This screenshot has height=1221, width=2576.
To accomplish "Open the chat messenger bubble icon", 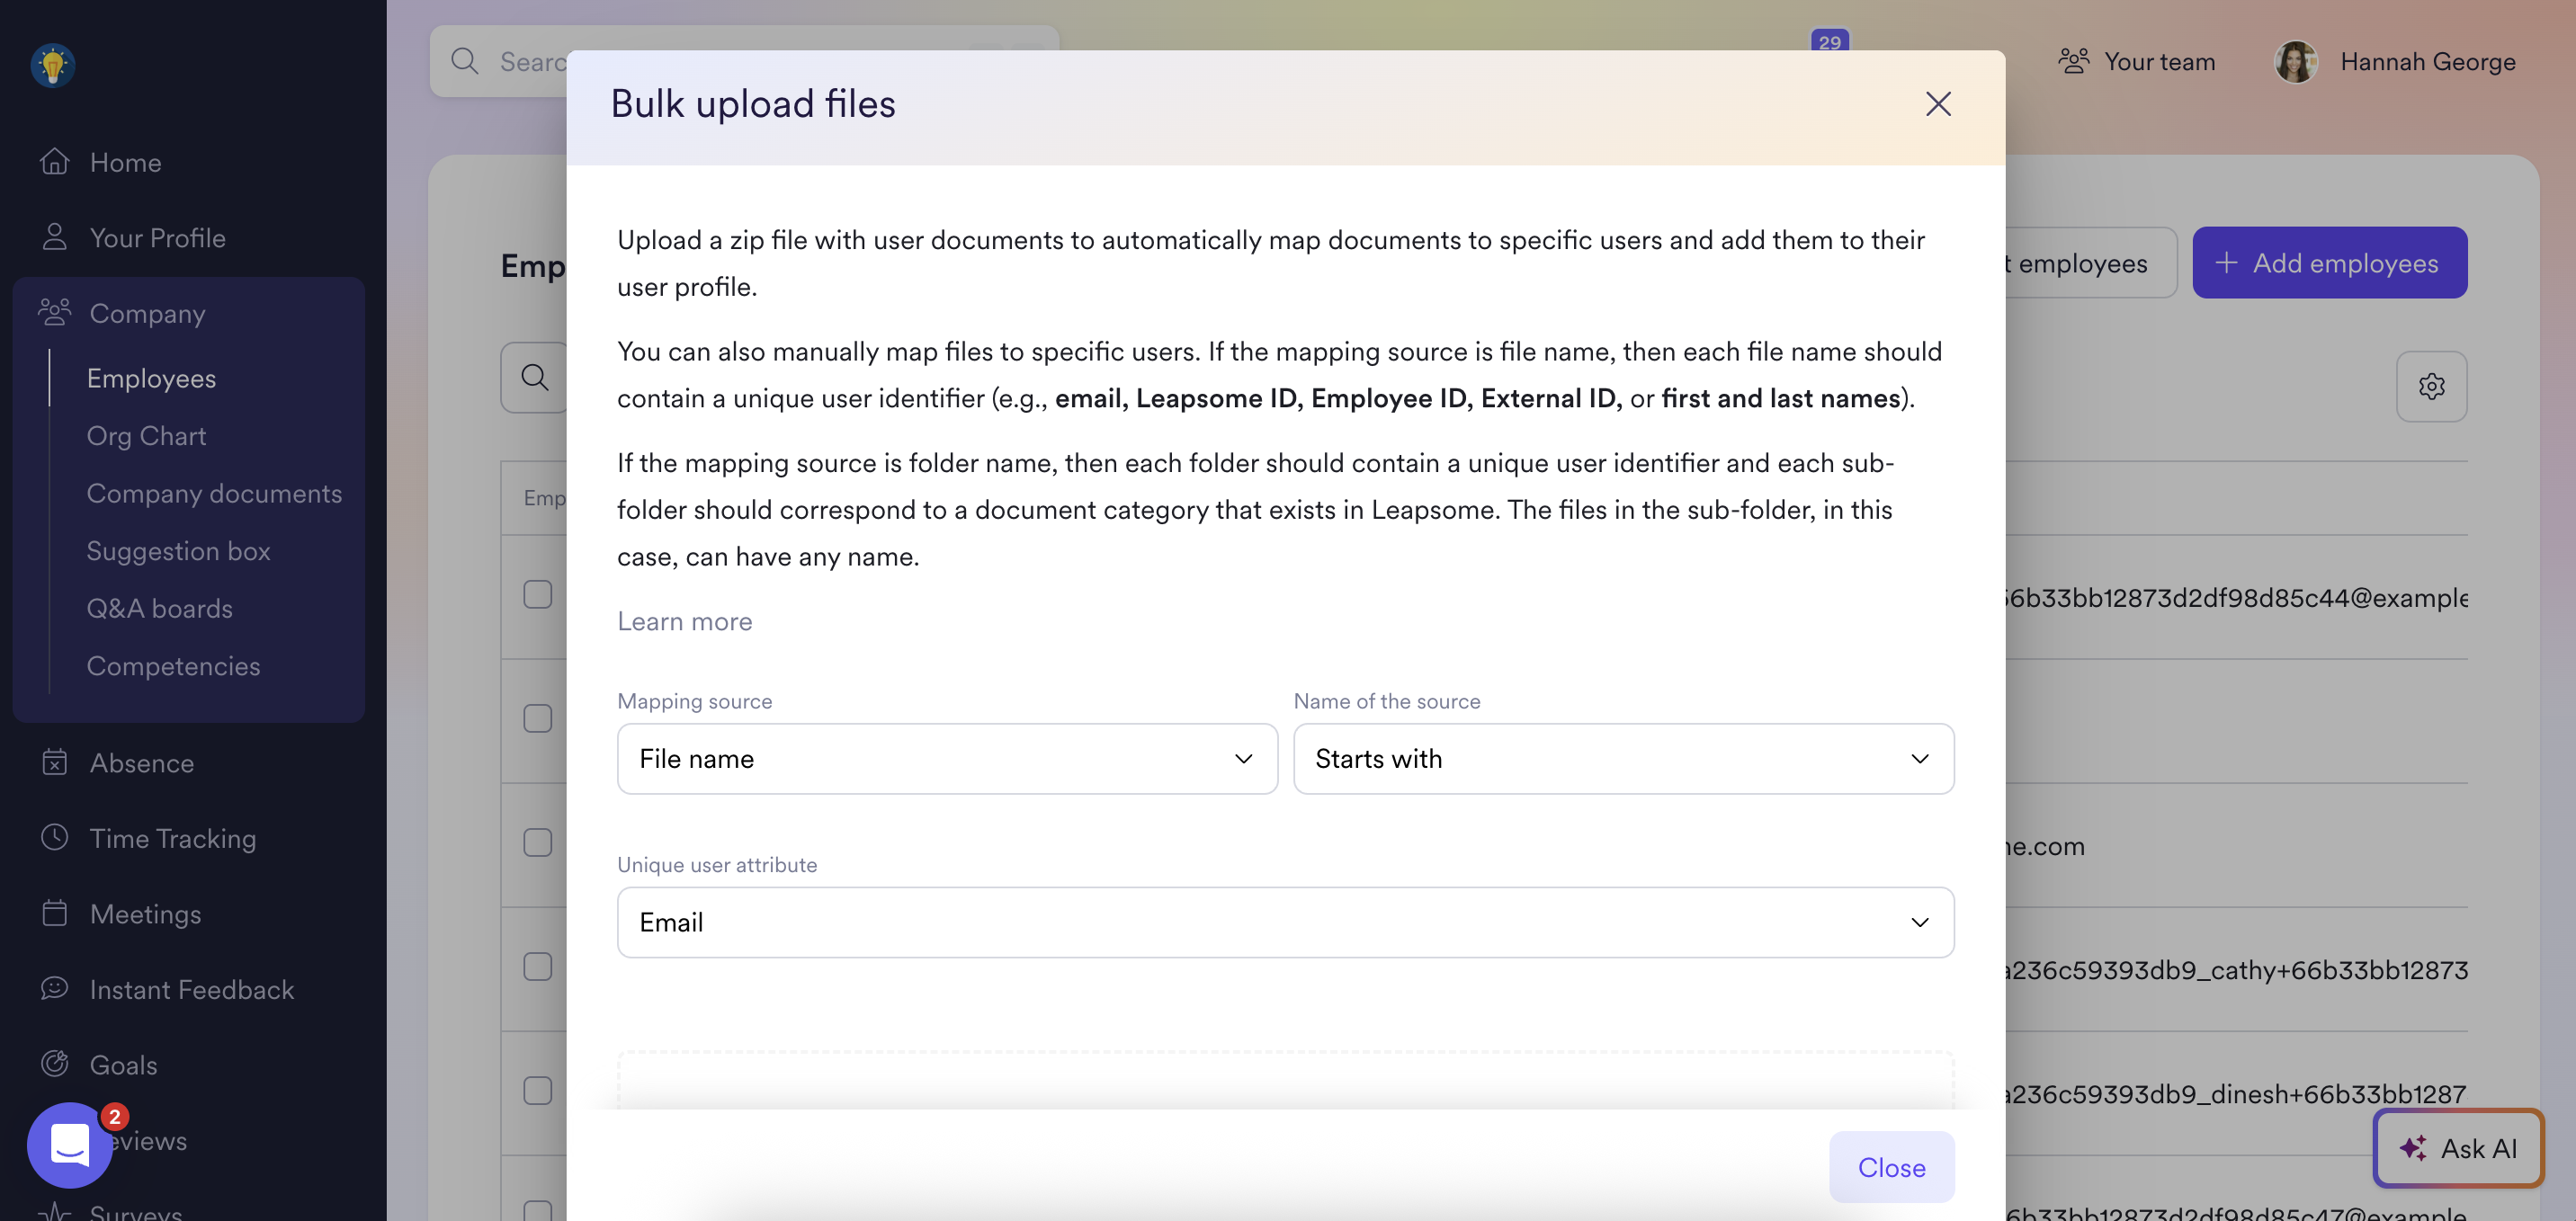I will pos(69,1145).
